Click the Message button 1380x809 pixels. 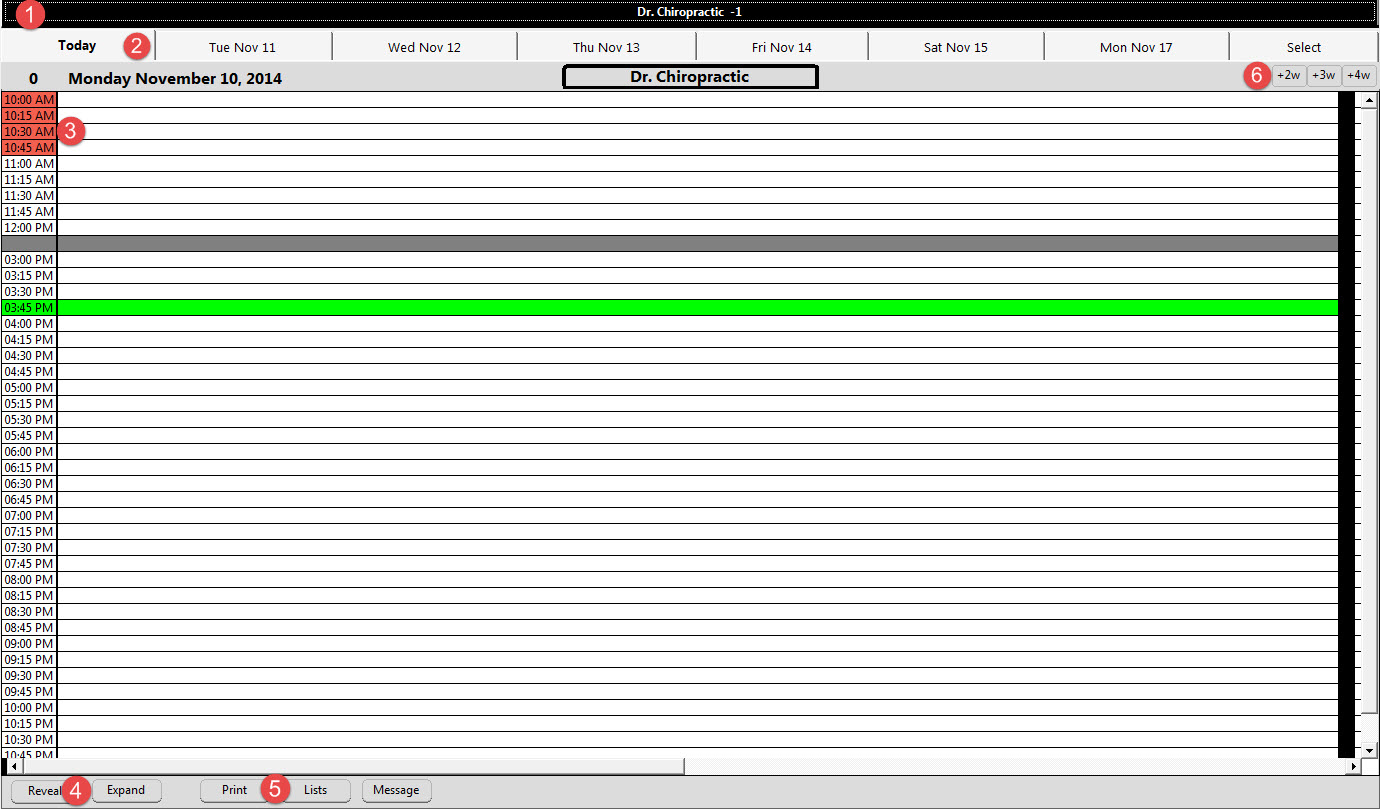396,791
